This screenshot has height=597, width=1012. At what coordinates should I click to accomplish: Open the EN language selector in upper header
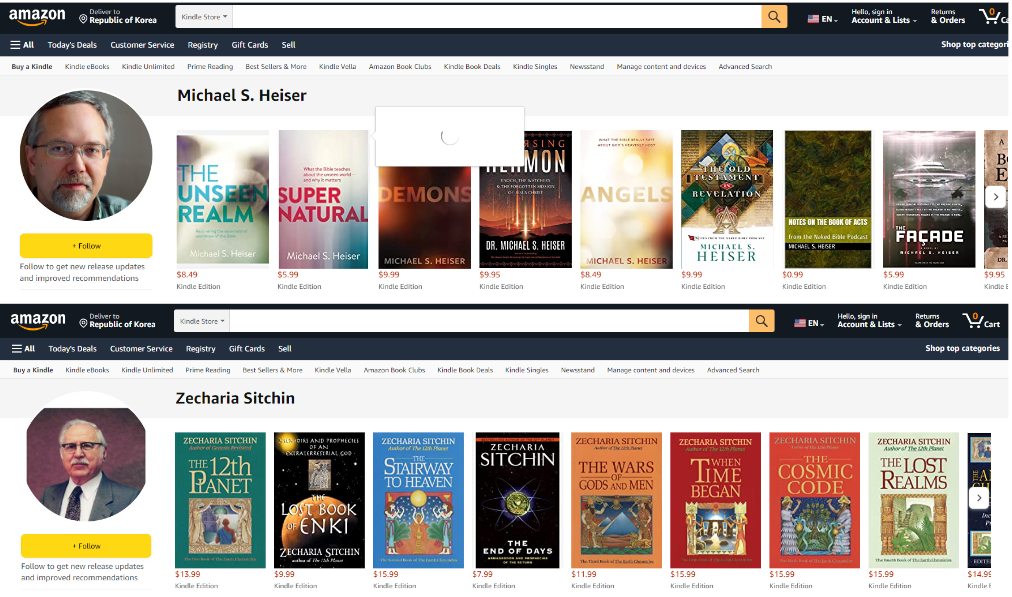[x=822, y=19]
